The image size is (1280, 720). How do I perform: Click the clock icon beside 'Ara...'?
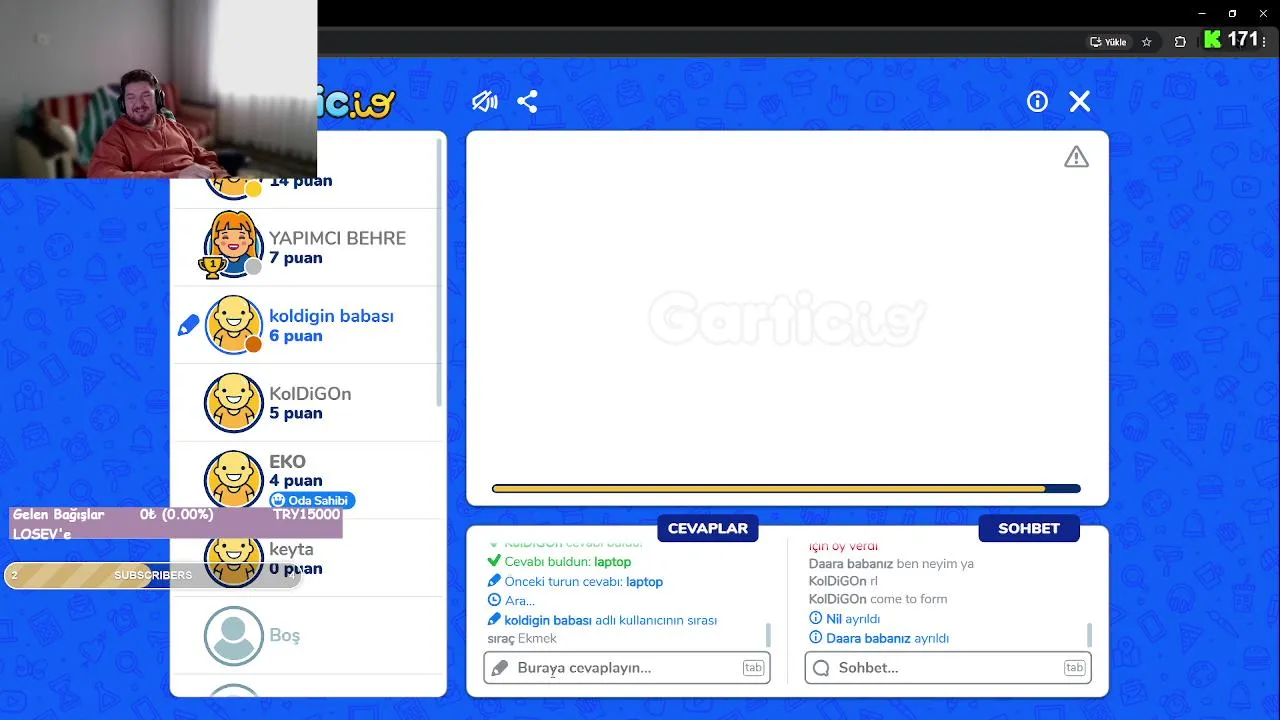coord(494,600)
